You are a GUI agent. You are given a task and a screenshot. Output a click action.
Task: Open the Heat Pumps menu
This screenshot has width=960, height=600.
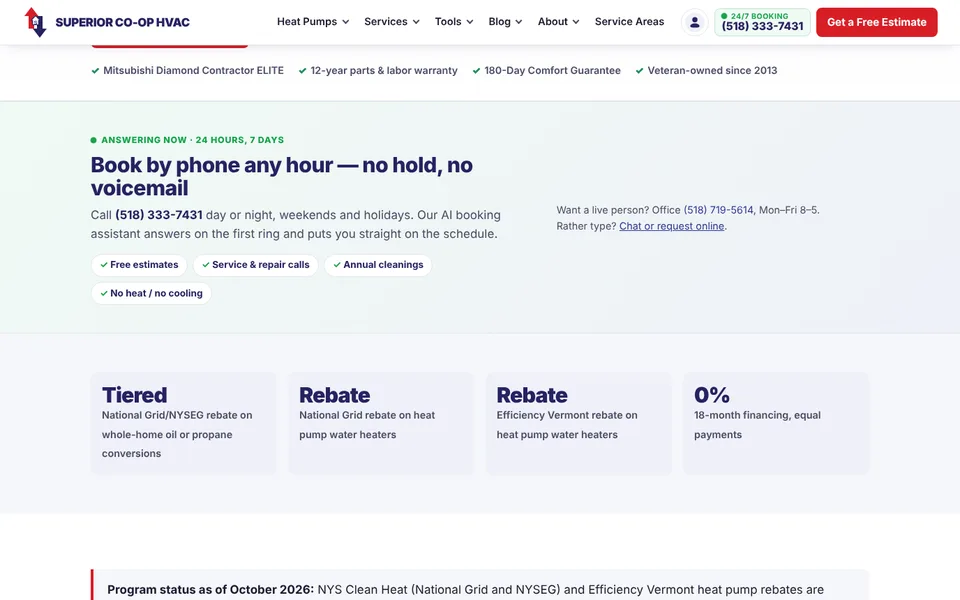(x=313, y=21)
